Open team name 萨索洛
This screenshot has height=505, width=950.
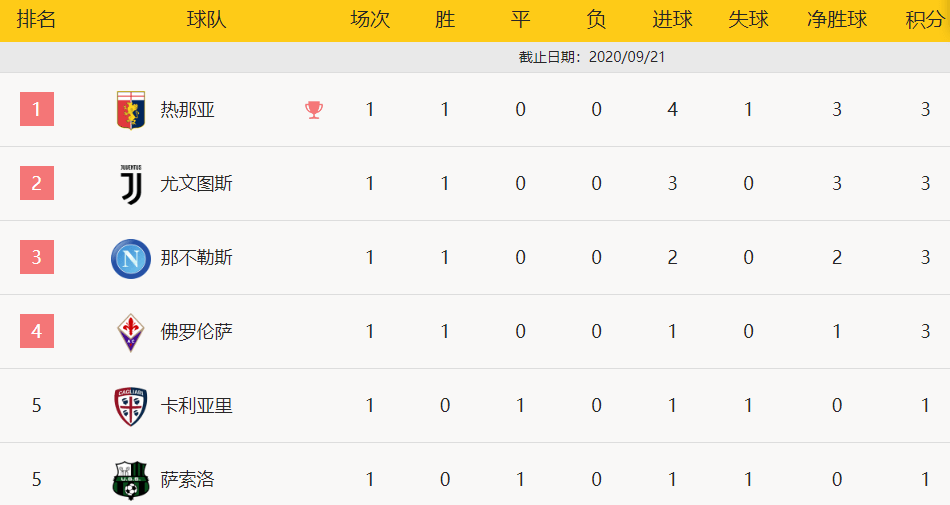click(x=187, y=480)
